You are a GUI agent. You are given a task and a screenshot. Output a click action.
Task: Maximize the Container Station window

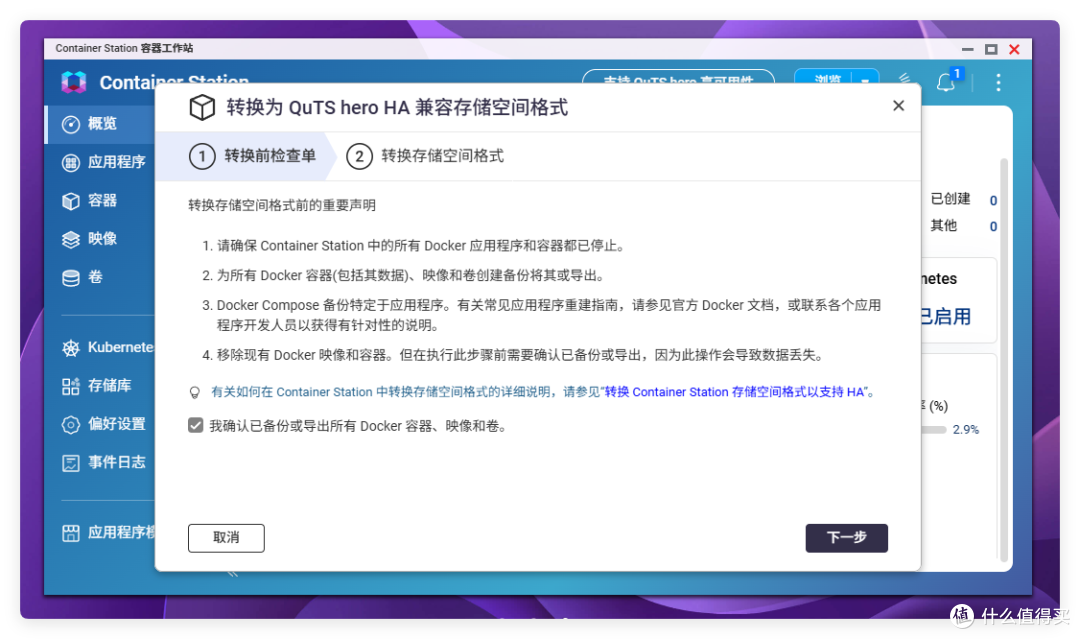click(991, 50)
